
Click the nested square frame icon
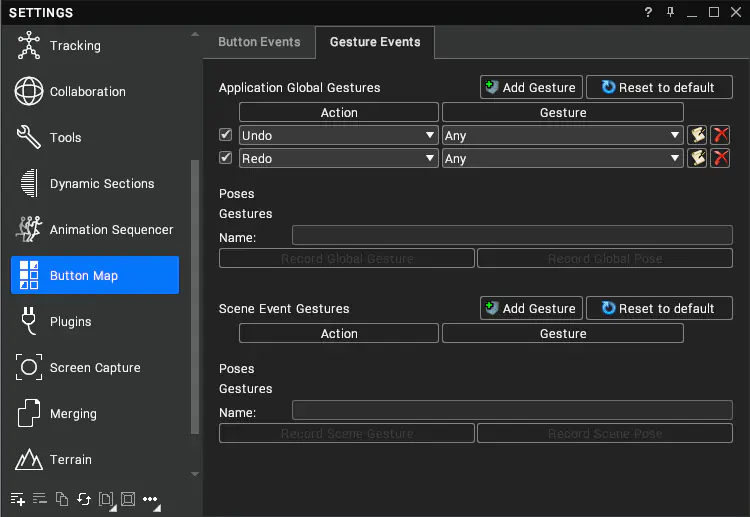coord(128,499)
